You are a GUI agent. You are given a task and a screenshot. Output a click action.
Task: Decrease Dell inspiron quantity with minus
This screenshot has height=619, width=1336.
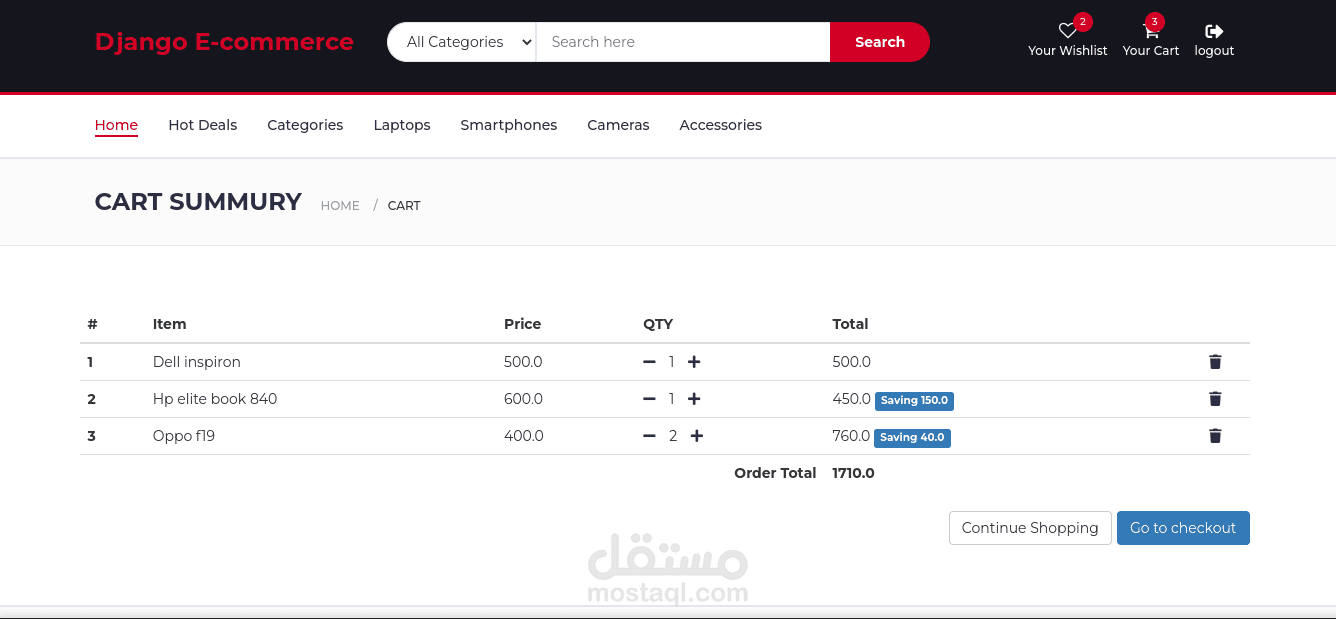point(649,362)
